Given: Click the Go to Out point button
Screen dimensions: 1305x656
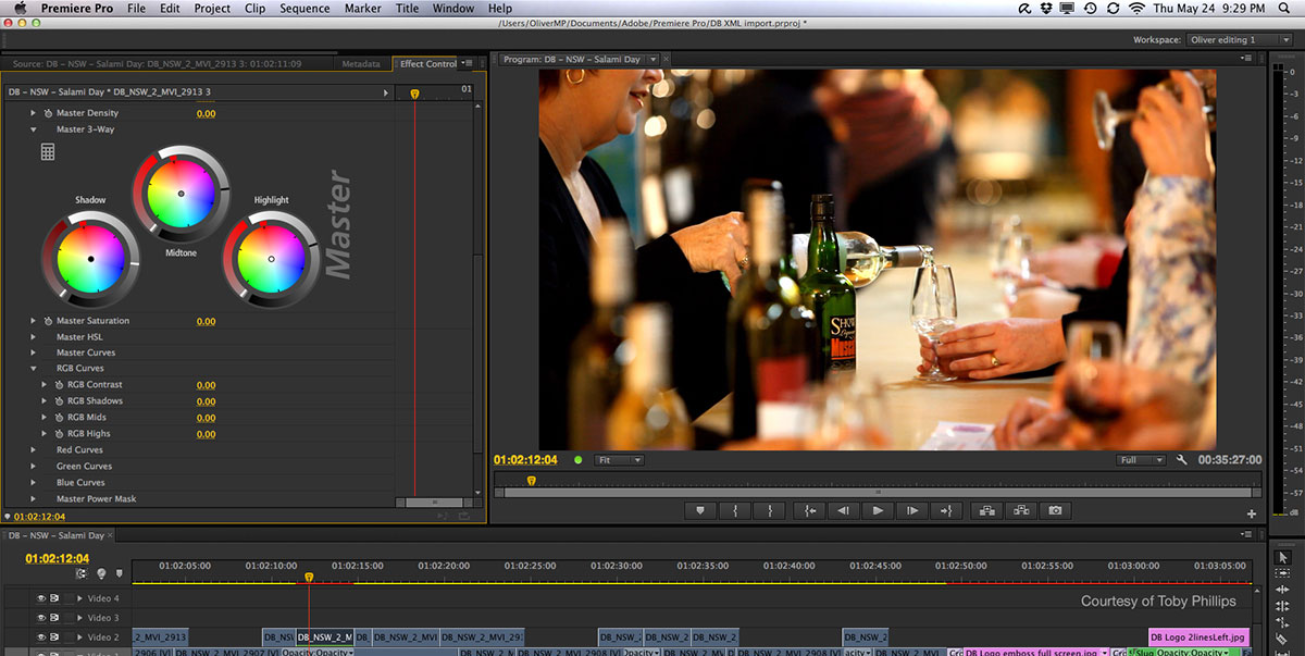Looking at the screenshot, I should pos(946,510).
